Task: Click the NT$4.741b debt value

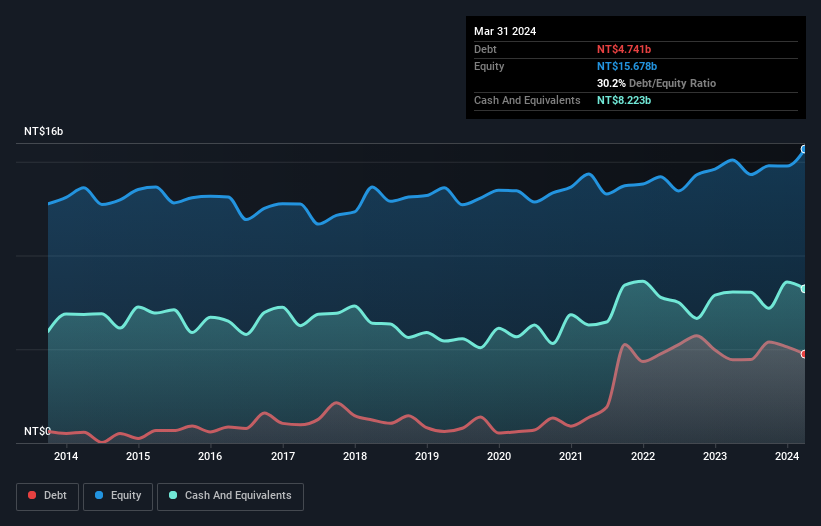Action: coord(624,49)
